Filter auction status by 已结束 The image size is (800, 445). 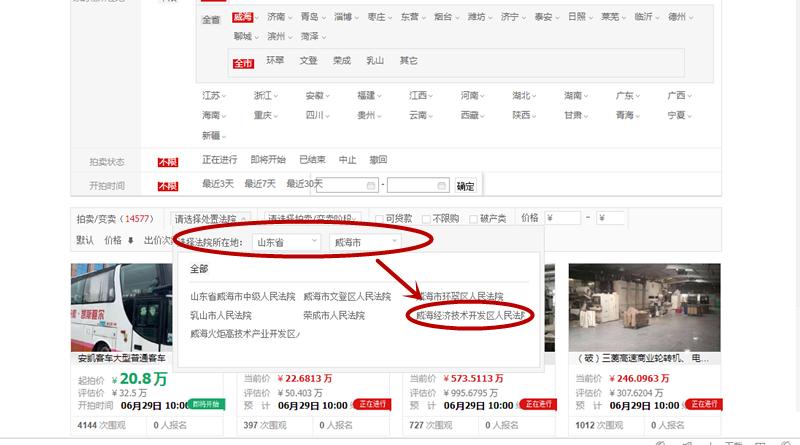312,160
